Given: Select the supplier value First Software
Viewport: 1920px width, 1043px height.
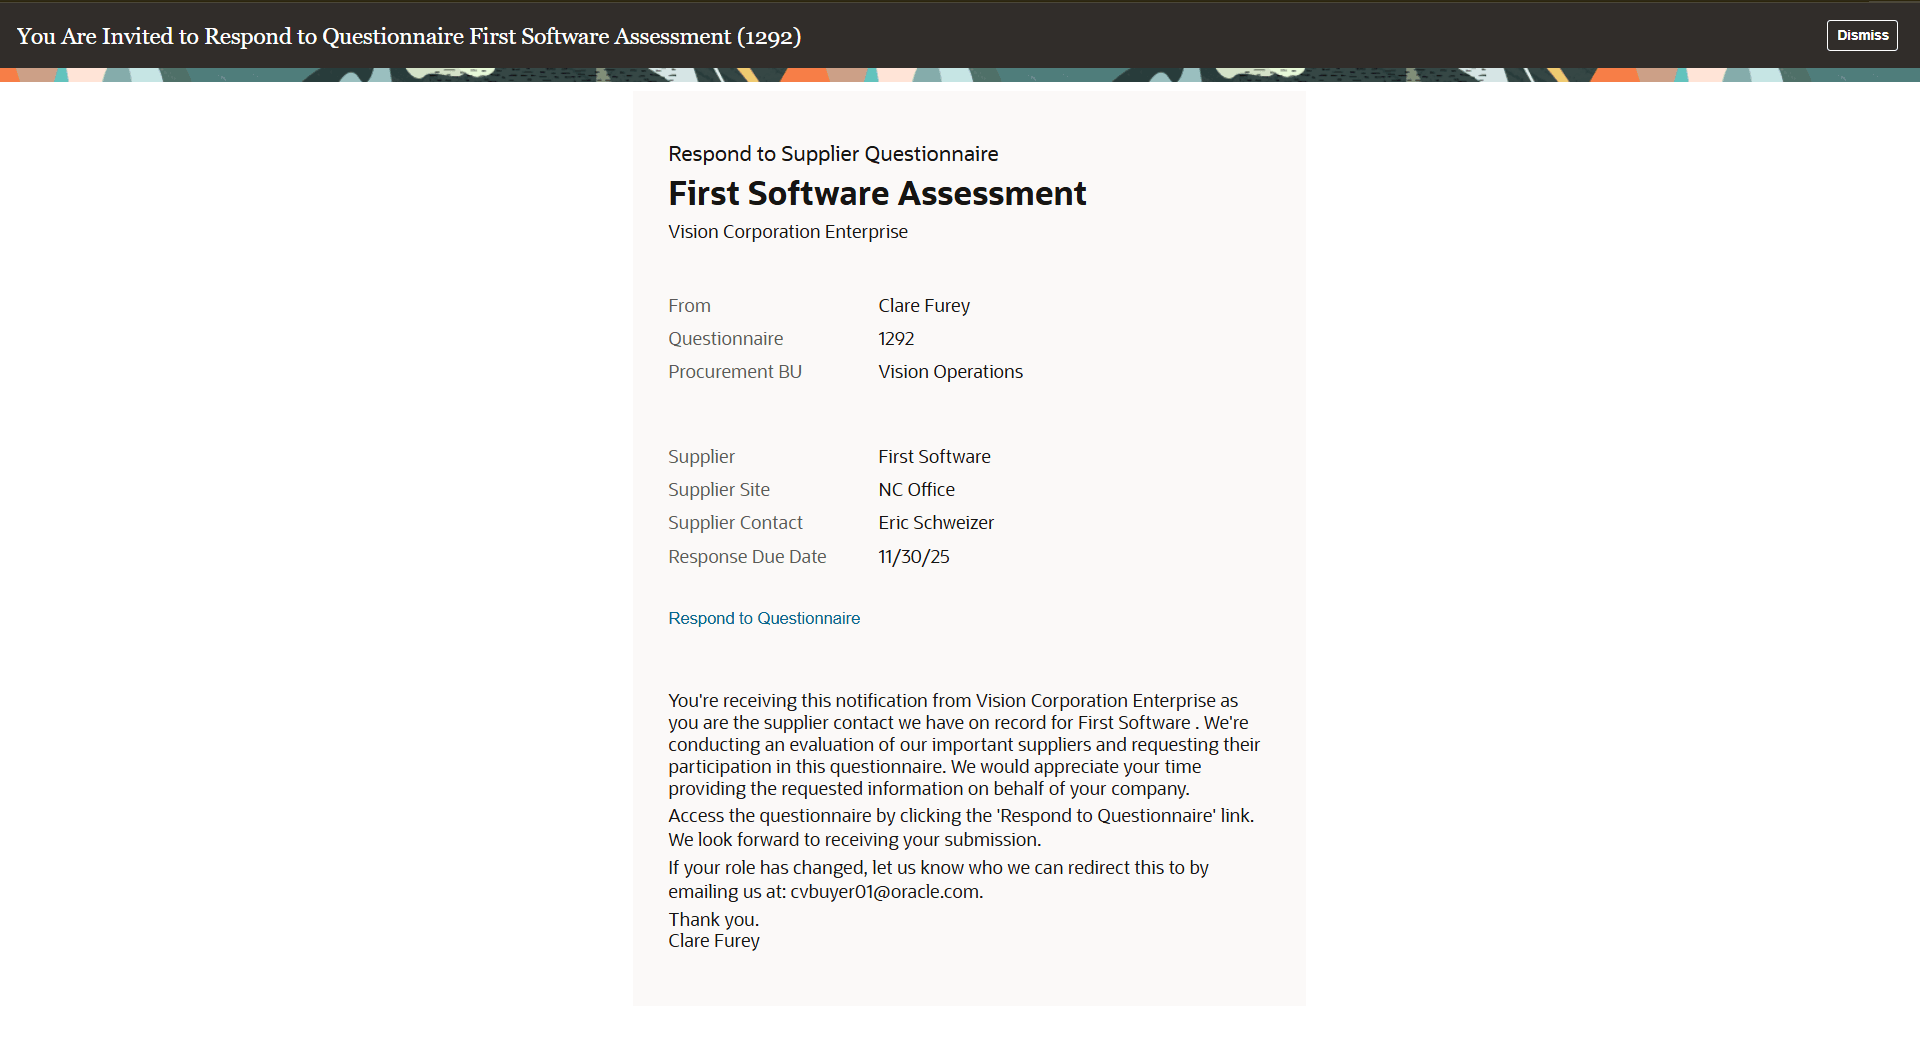Looking at the screenshot, I should click(934, 457).
